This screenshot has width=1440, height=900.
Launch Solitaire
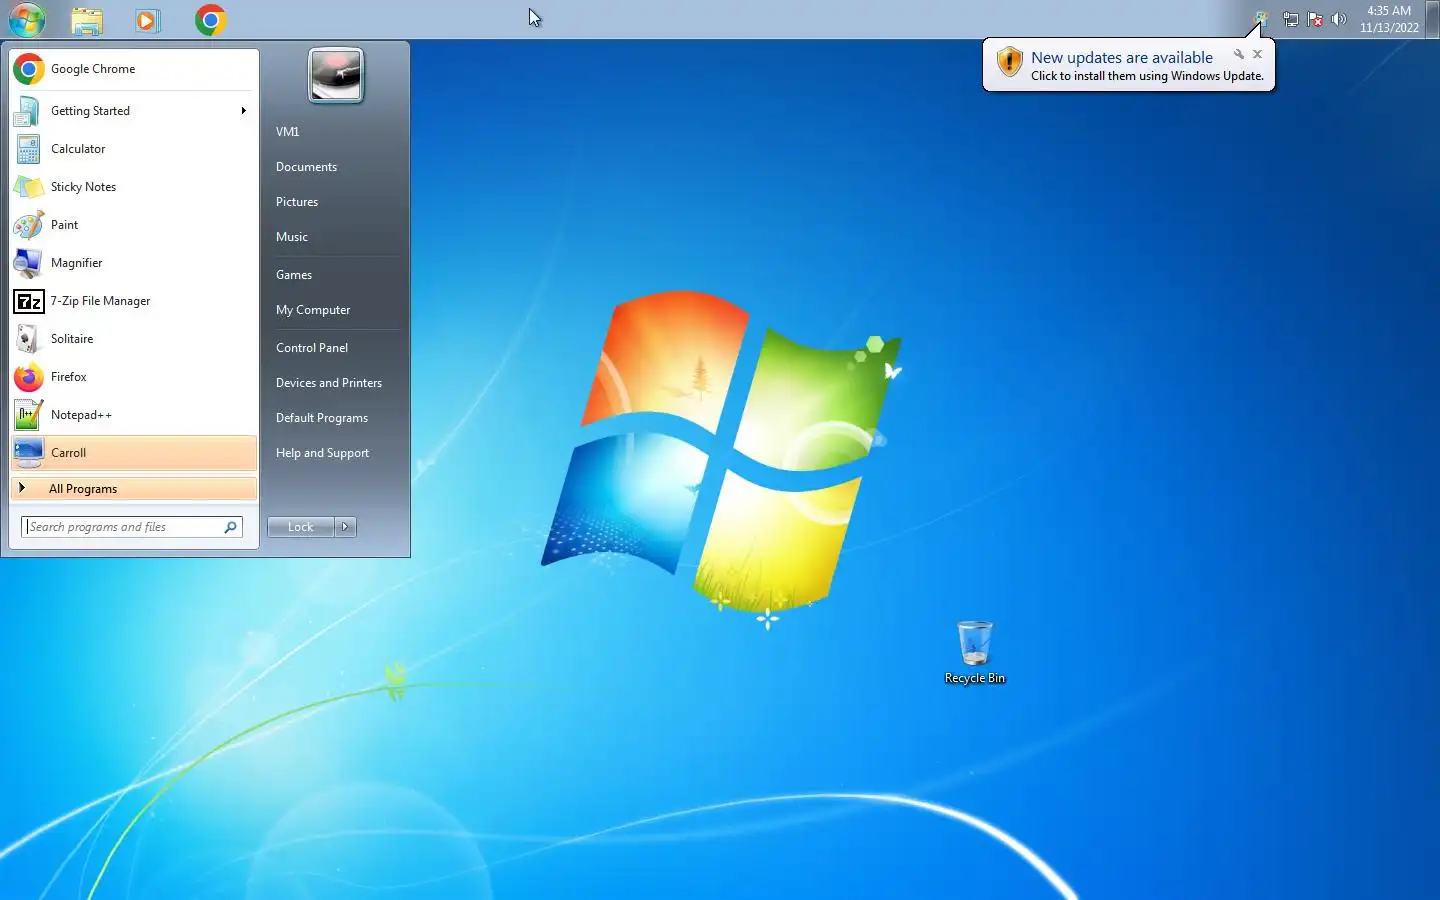pos(134,339)
